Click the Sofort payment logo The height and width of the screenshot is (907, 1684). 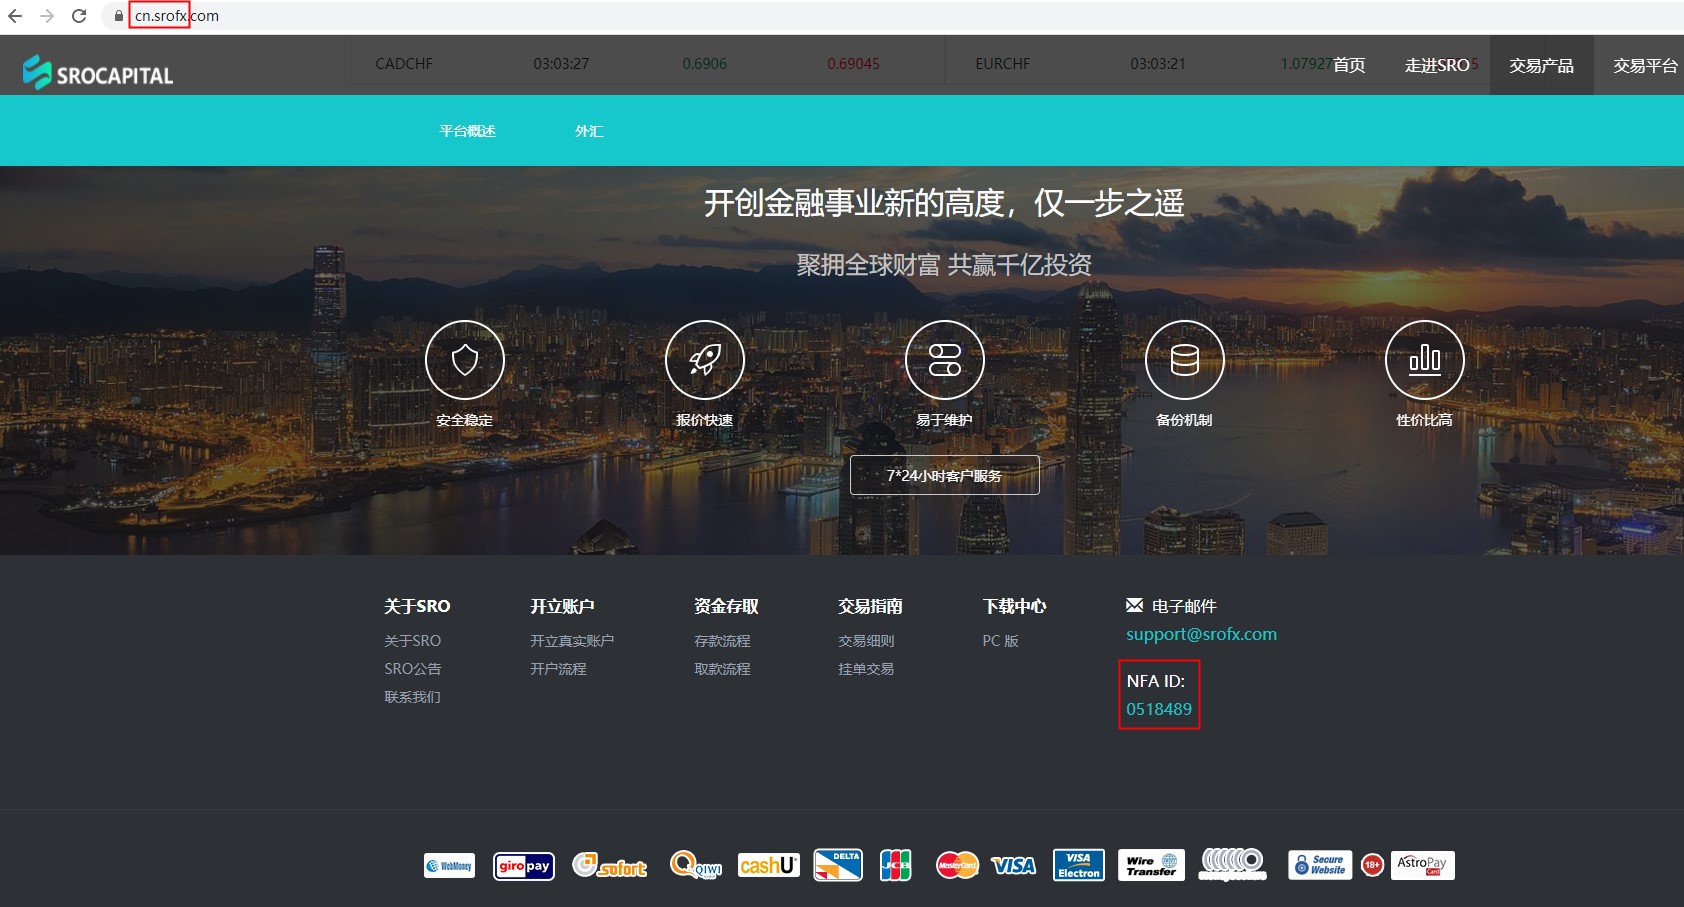tap(610, 866)
